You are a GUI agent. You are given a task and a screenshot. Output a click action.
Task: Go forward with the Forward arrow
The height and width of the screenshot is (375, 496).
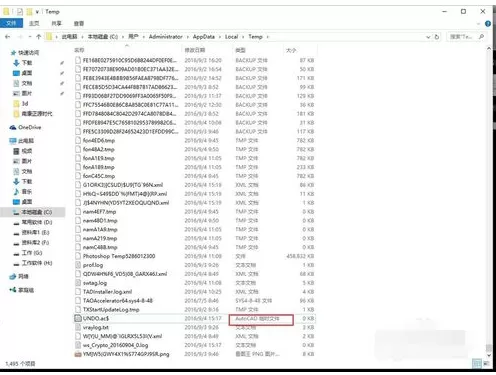pyautogui.click(x=20, y=37)
